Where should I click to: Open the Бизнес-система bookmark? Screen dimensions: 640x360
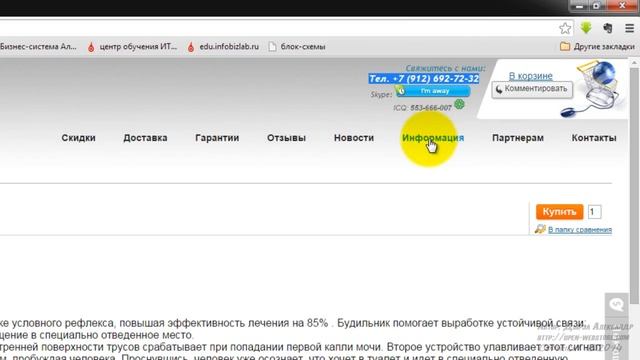pyautogui.click(x=38, y=47)
